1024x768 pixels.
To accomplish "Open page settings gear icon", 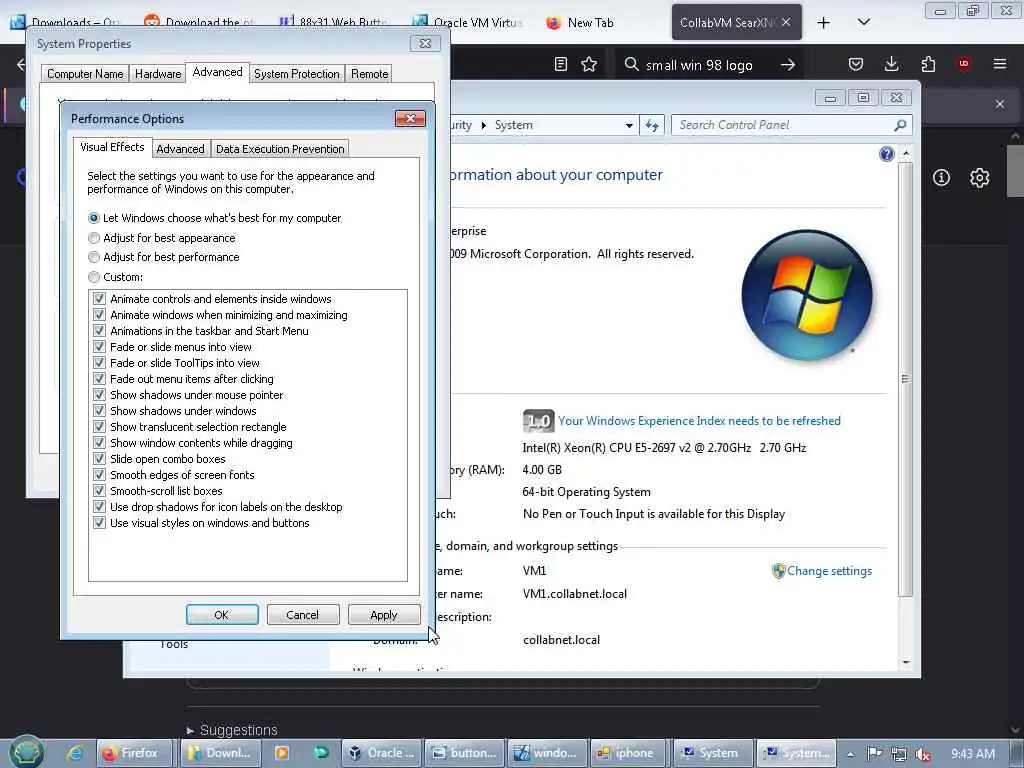I will (980, 177).
